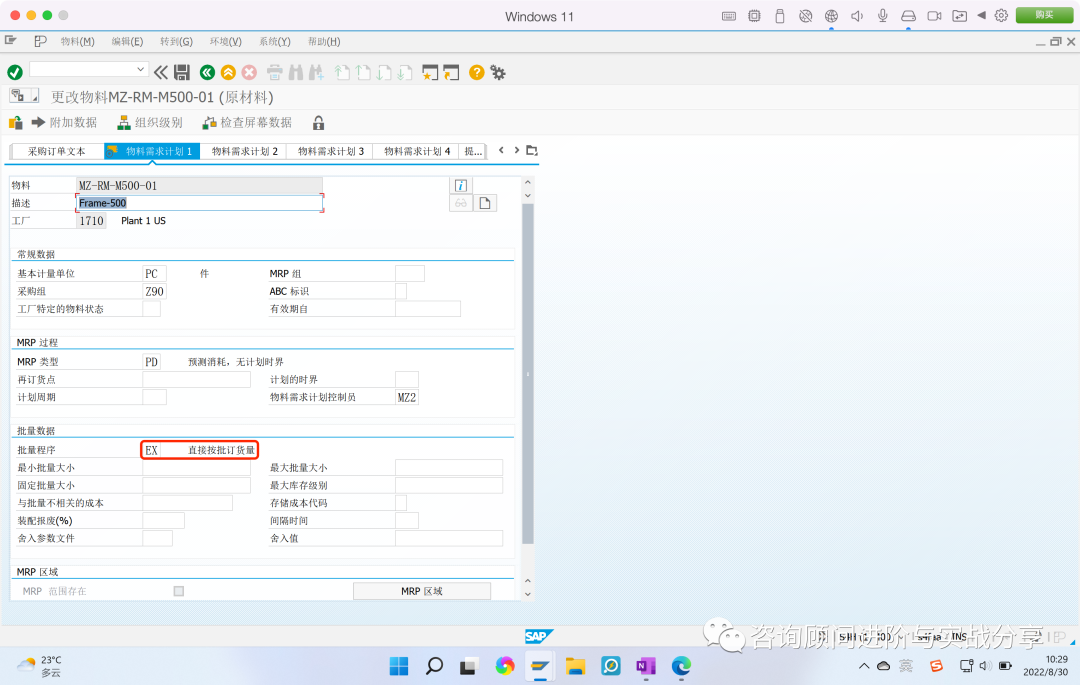Click the 批量程序 field showing EX
Screen dimensions: 1080x685
pos(152,450)
